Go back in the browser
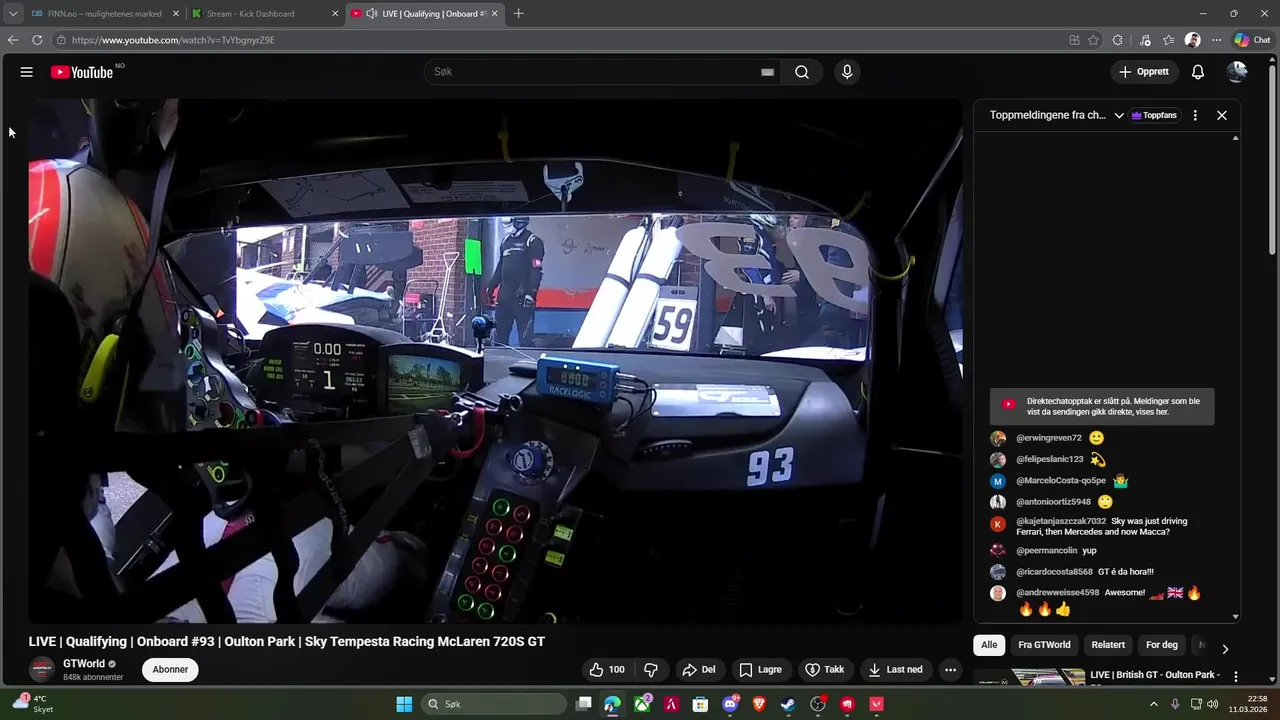The width and height of the screenshot is (1280, 720). pyautogui.click(x=13, y=40)
